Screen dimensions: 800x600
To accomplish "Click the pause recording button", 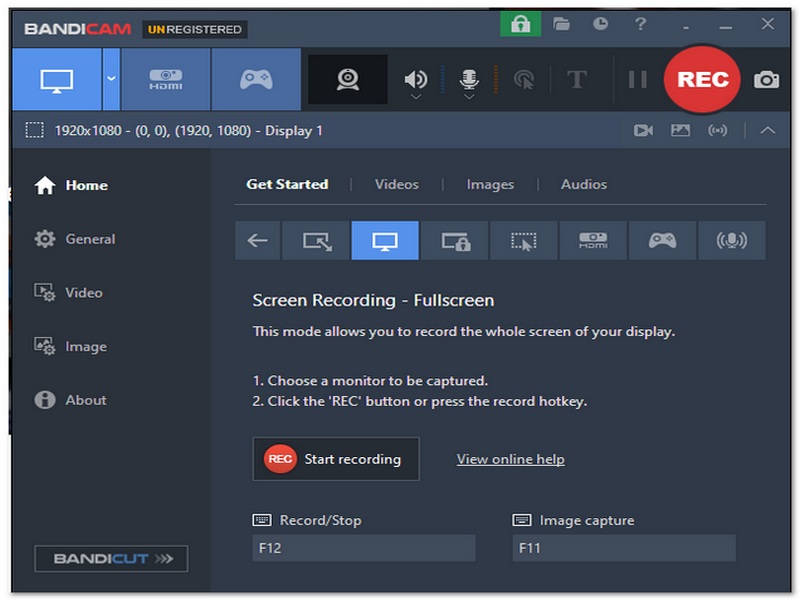I will coord(638,80).
